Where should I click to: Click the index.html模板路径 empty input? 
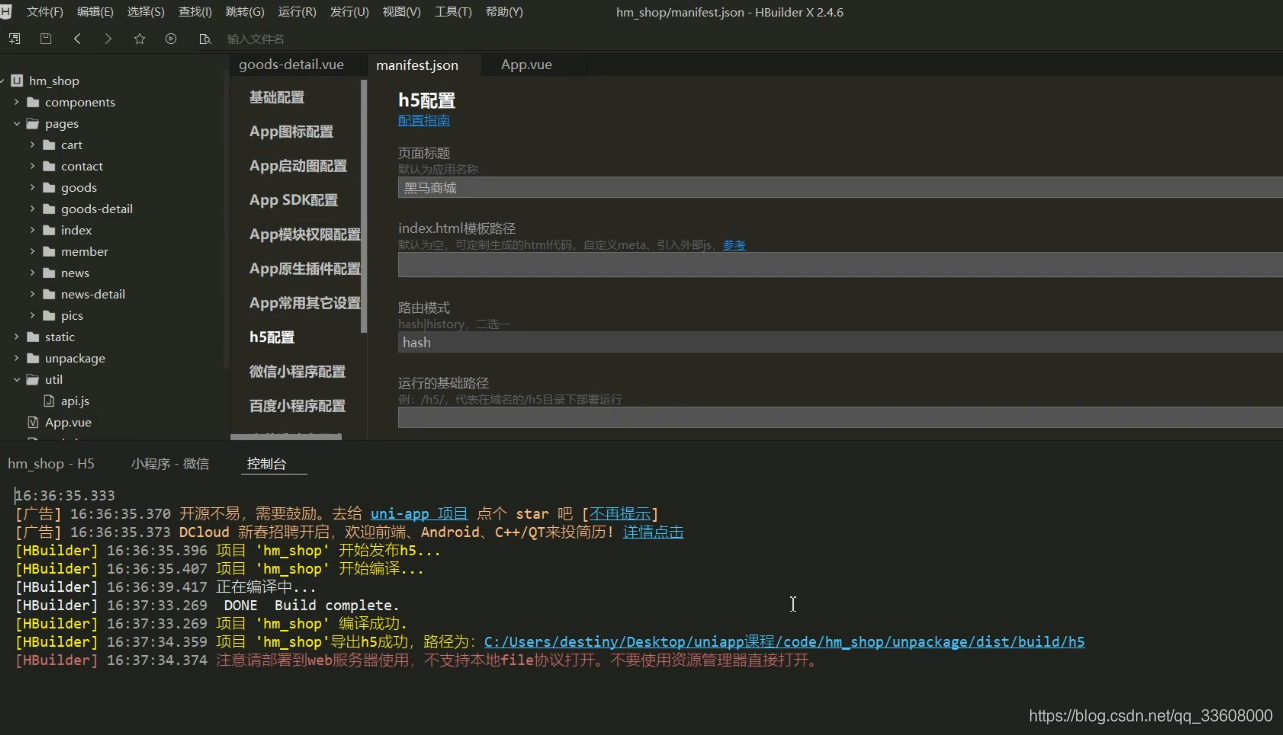pos(840,265)
